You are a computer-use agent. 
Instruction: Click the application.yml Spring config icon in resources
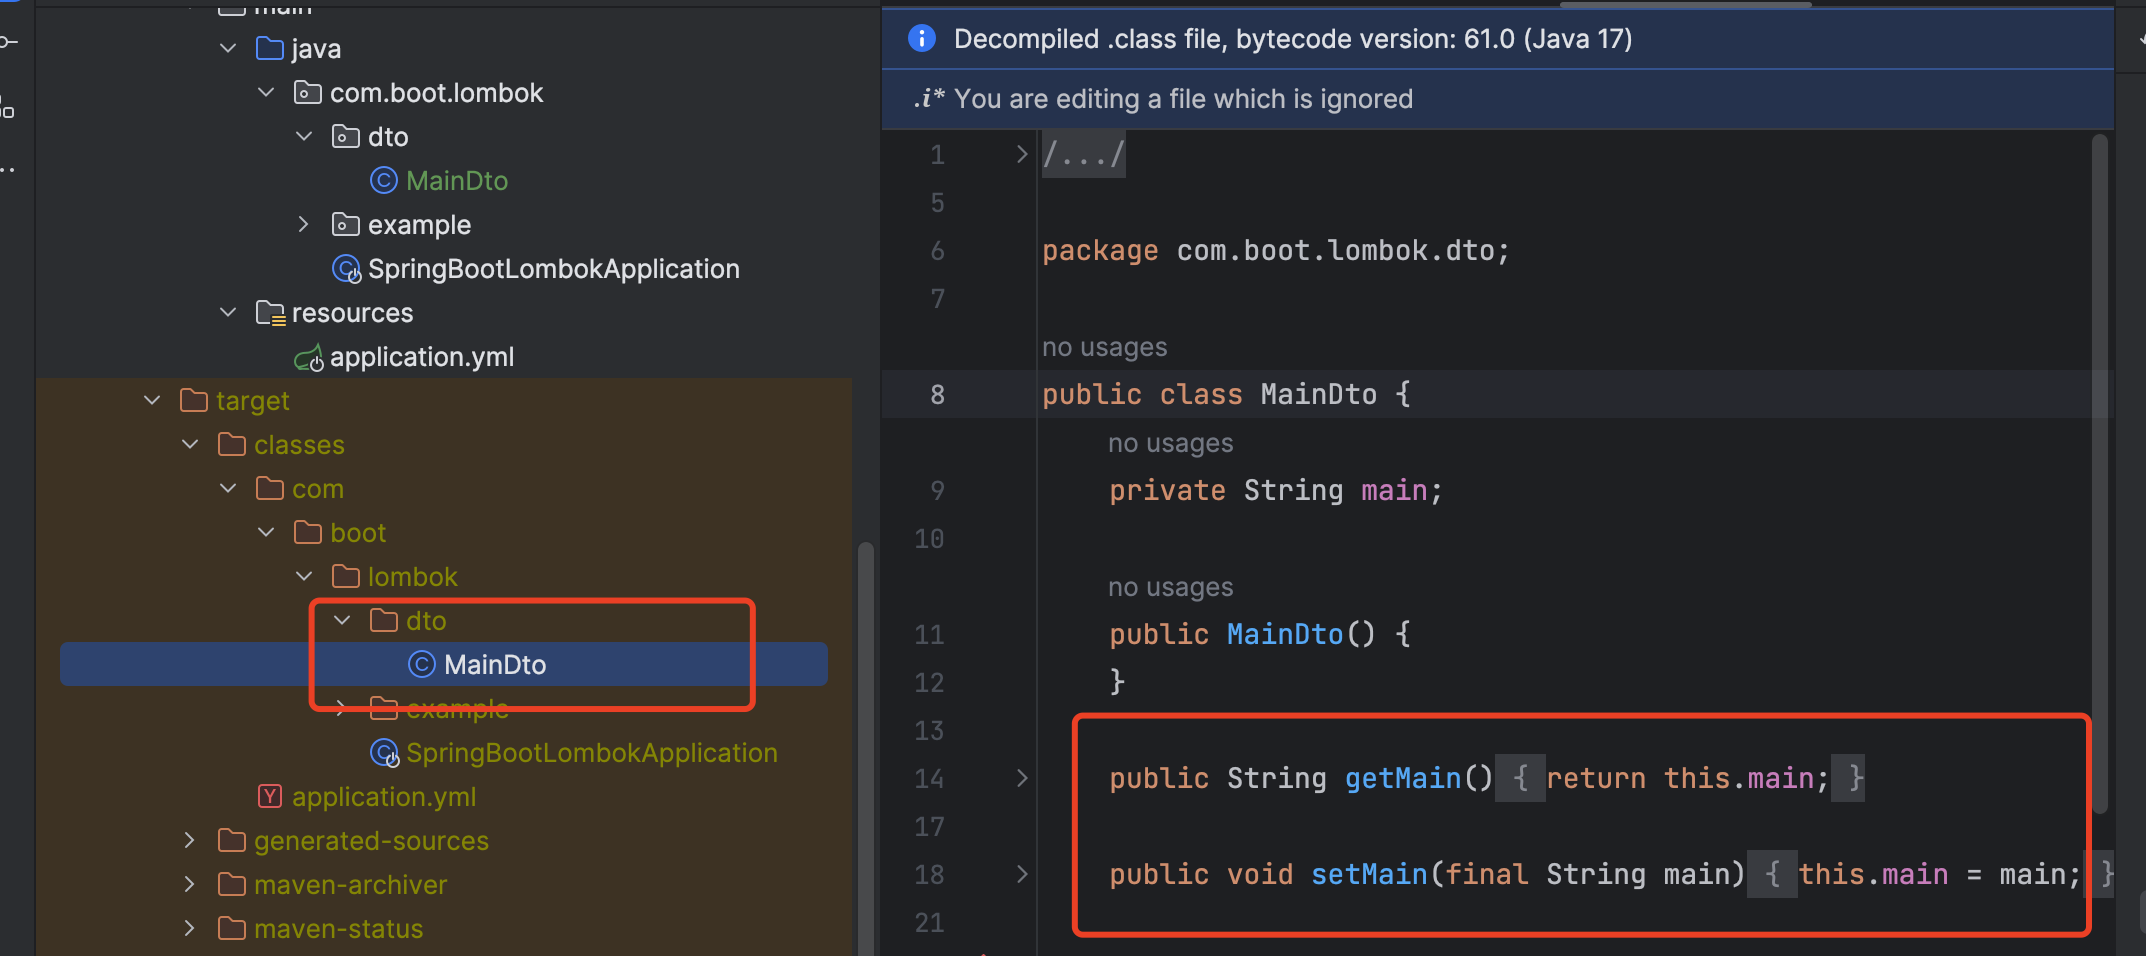(309, 357)
